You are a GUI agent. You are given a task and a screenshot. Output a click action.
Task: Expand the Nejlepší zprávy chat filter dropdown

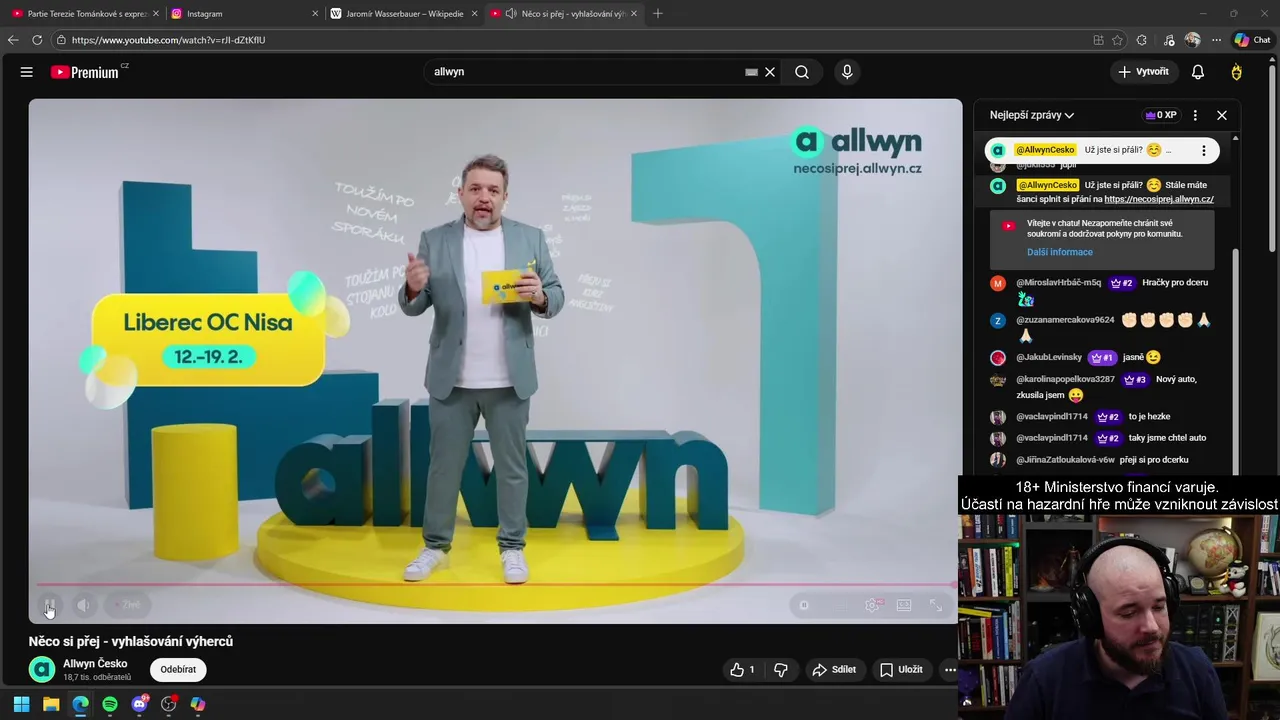1032,115
